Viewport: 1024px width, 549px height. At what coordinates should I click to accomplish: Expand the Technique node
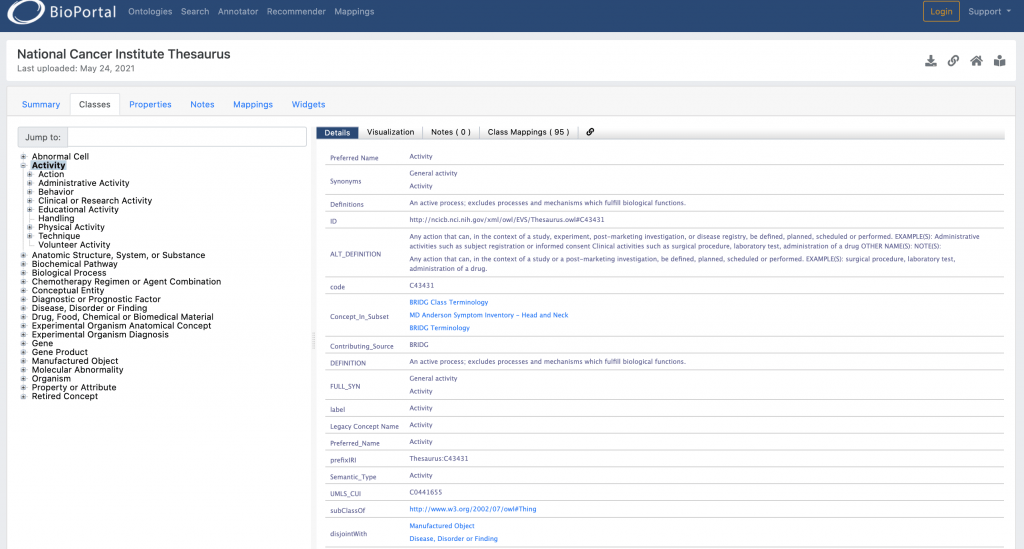pyautogui.click(x=30, y=236)
